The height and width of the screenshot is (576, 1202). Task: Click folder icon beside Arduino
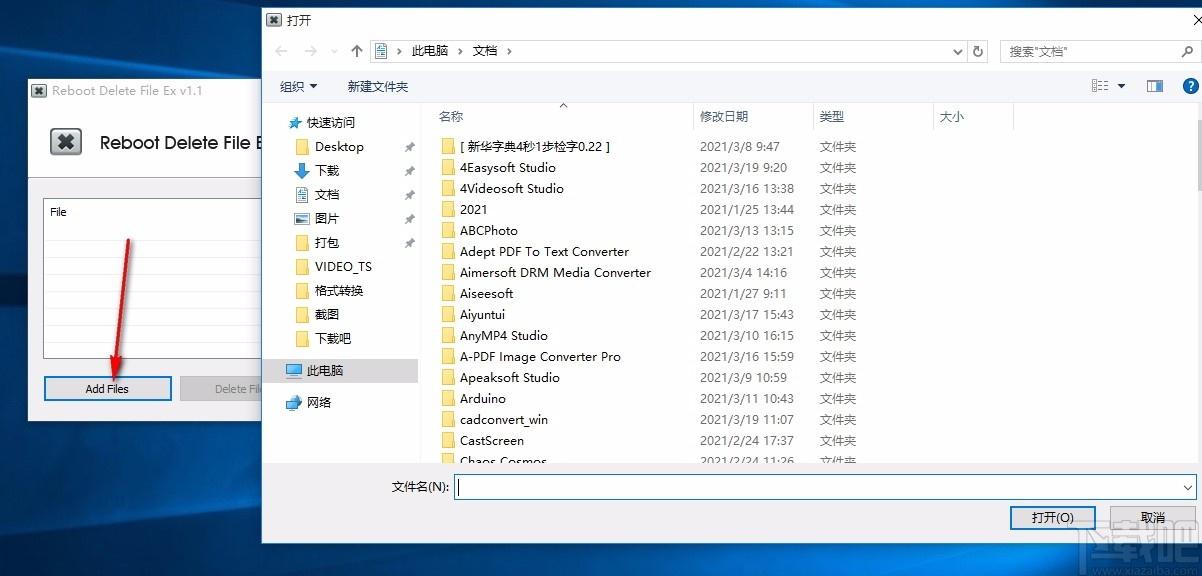tap(448, 398)
